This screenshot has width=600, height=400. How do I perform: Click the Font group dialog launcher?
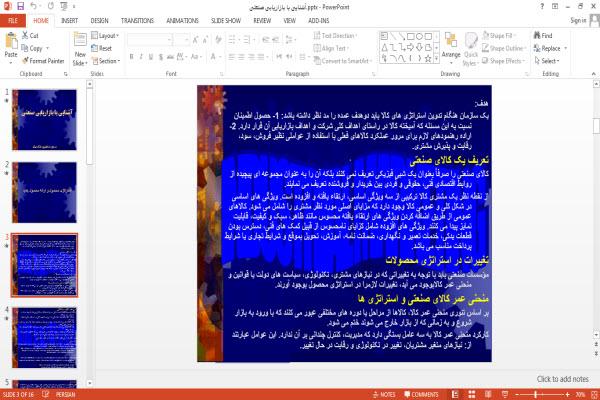221,74
